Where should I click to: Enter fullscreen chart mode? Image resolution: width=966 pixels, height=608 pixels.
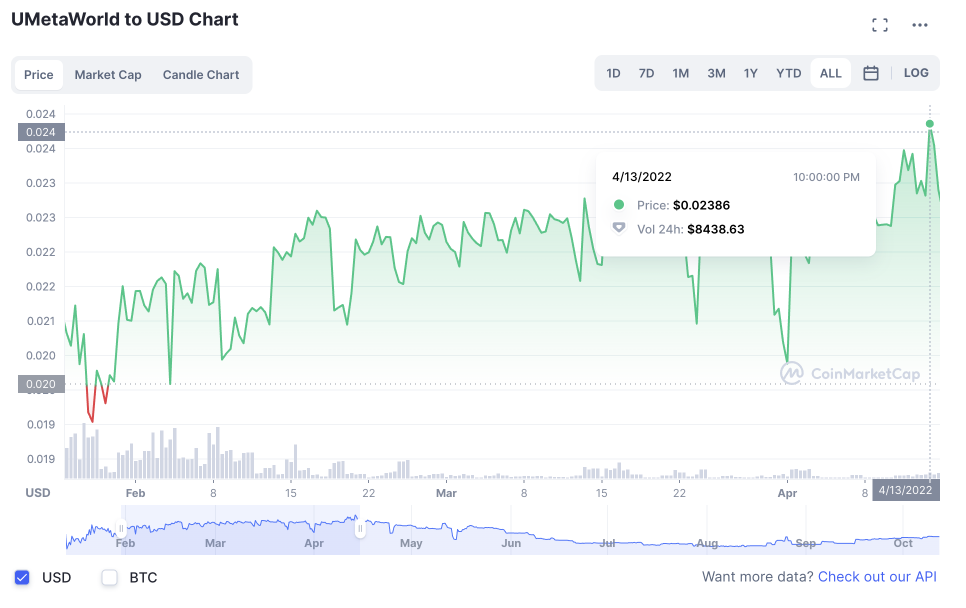pyautogui.click(x=880, y=25)
